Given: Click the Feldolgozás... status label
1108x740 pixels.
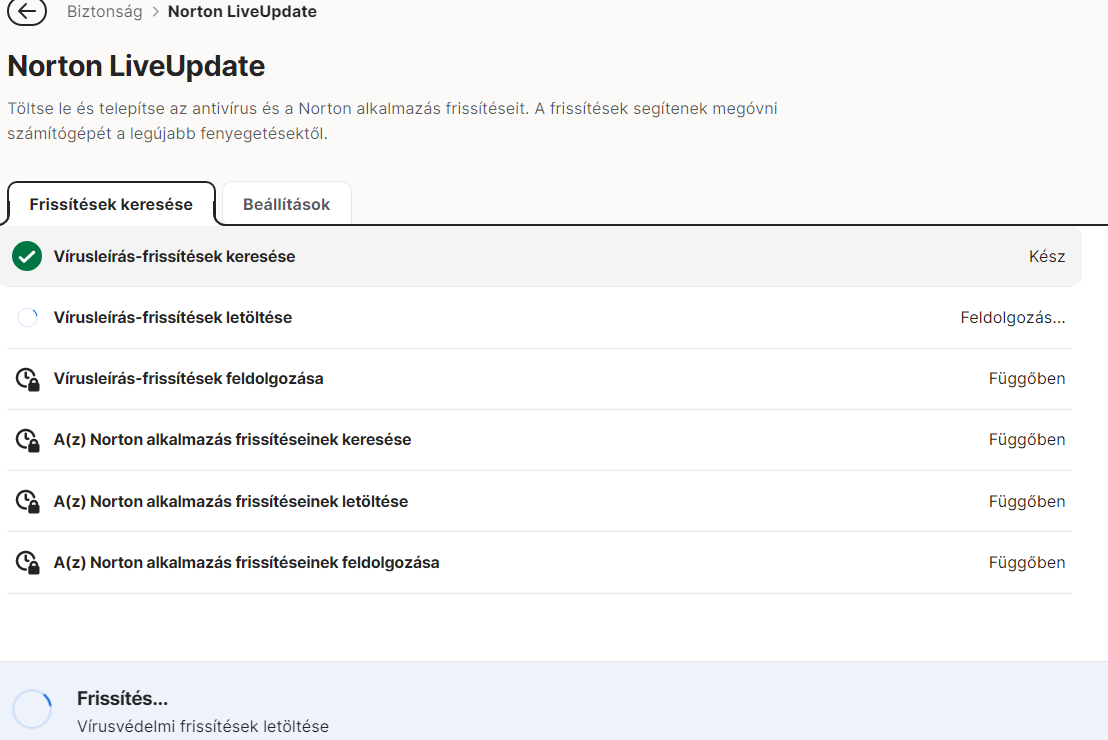Looking at the screenshot, I should pyautogui.click(x=1013, y=318).
